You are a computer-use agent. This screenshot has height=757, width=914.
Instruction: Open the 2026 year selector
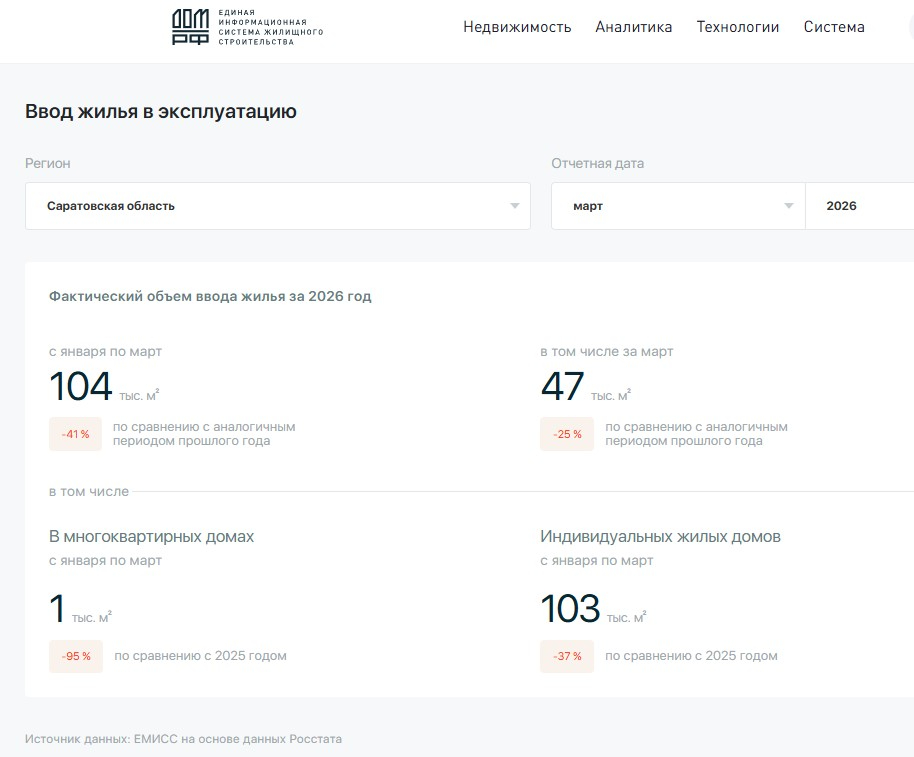pyautogui.click(x=858, y=206)
